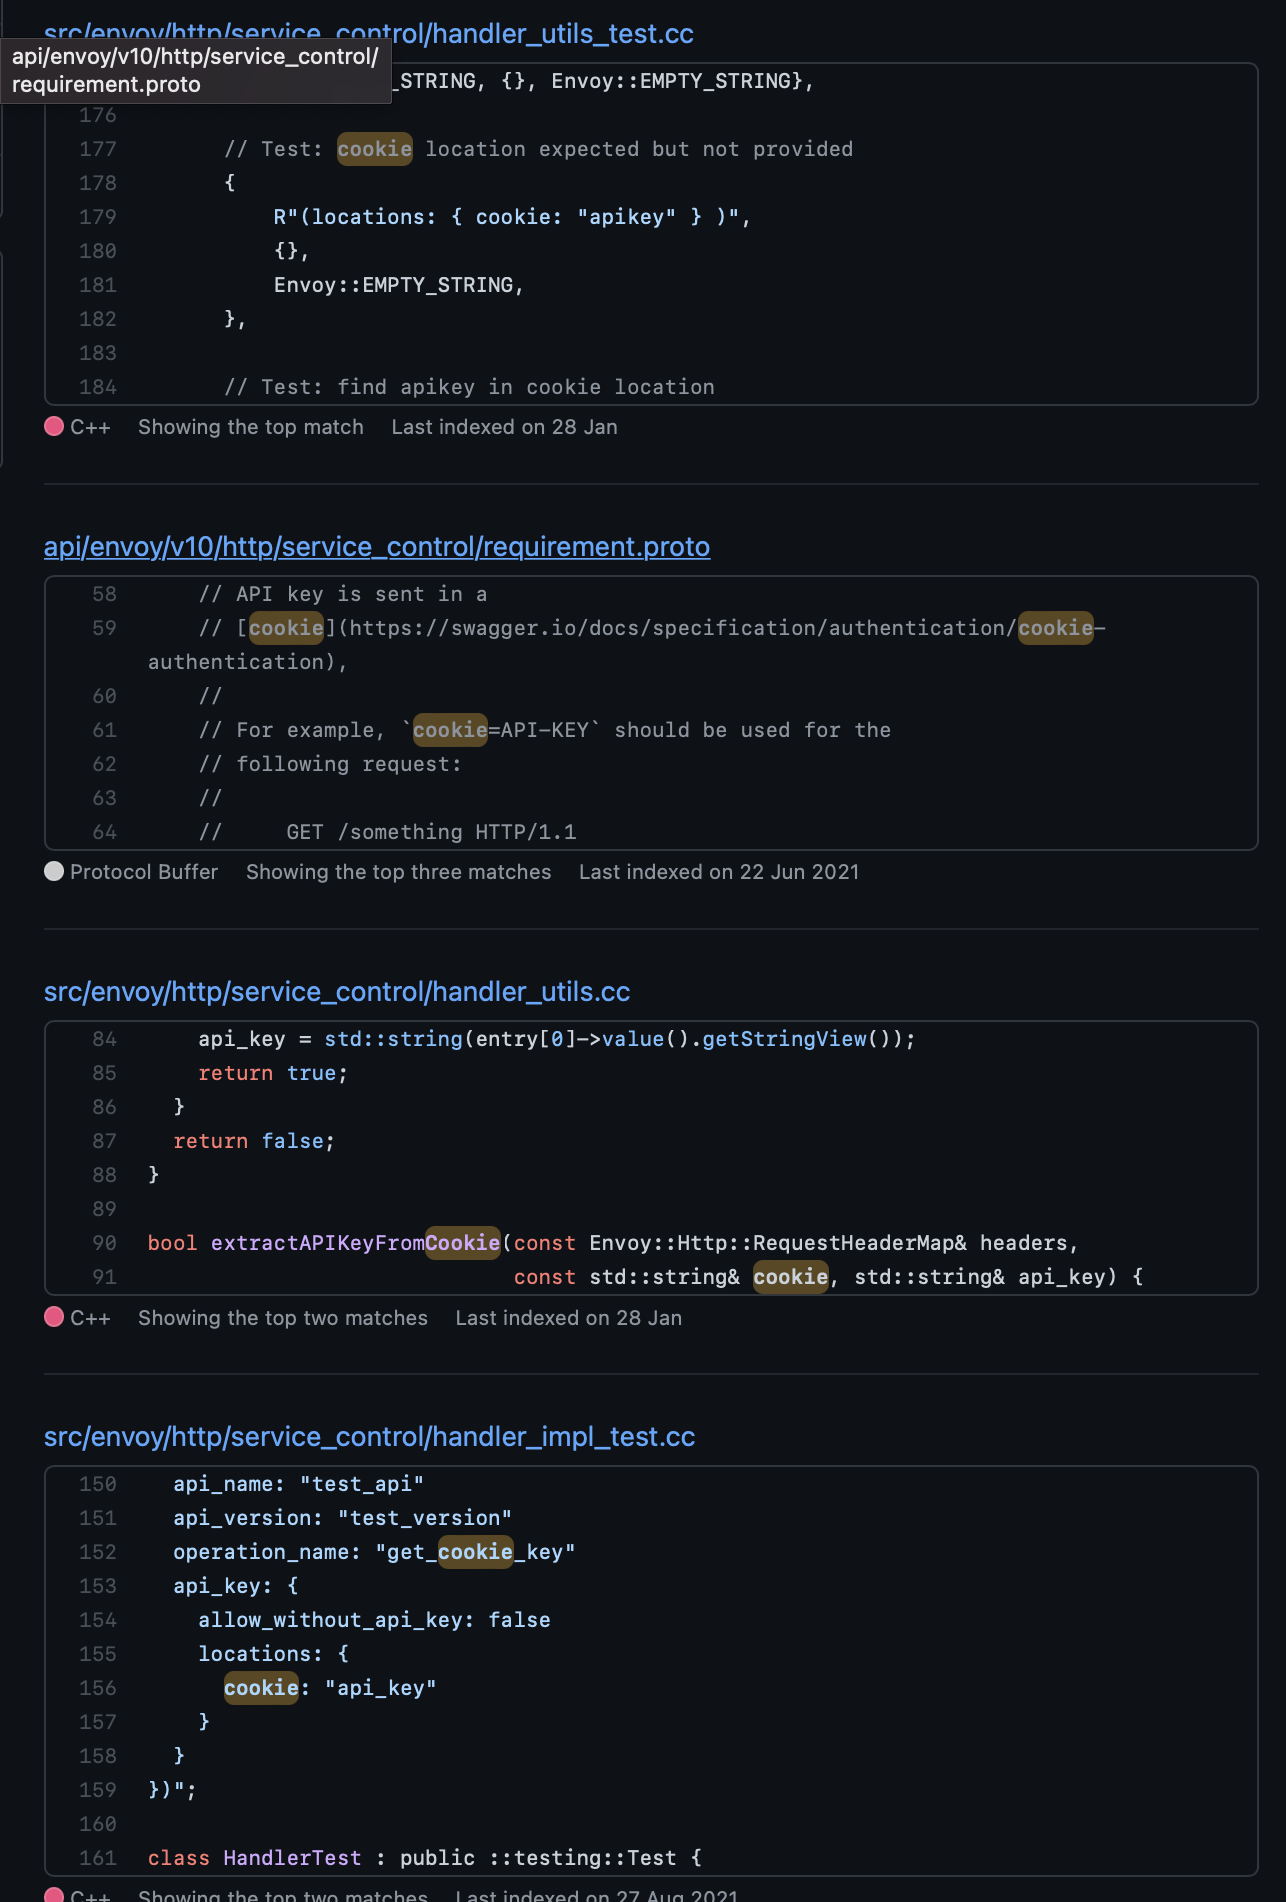Click line number 64 in requirement.proto
The height and width of the screenshot is (1902, 1286).
coord(104,832)
